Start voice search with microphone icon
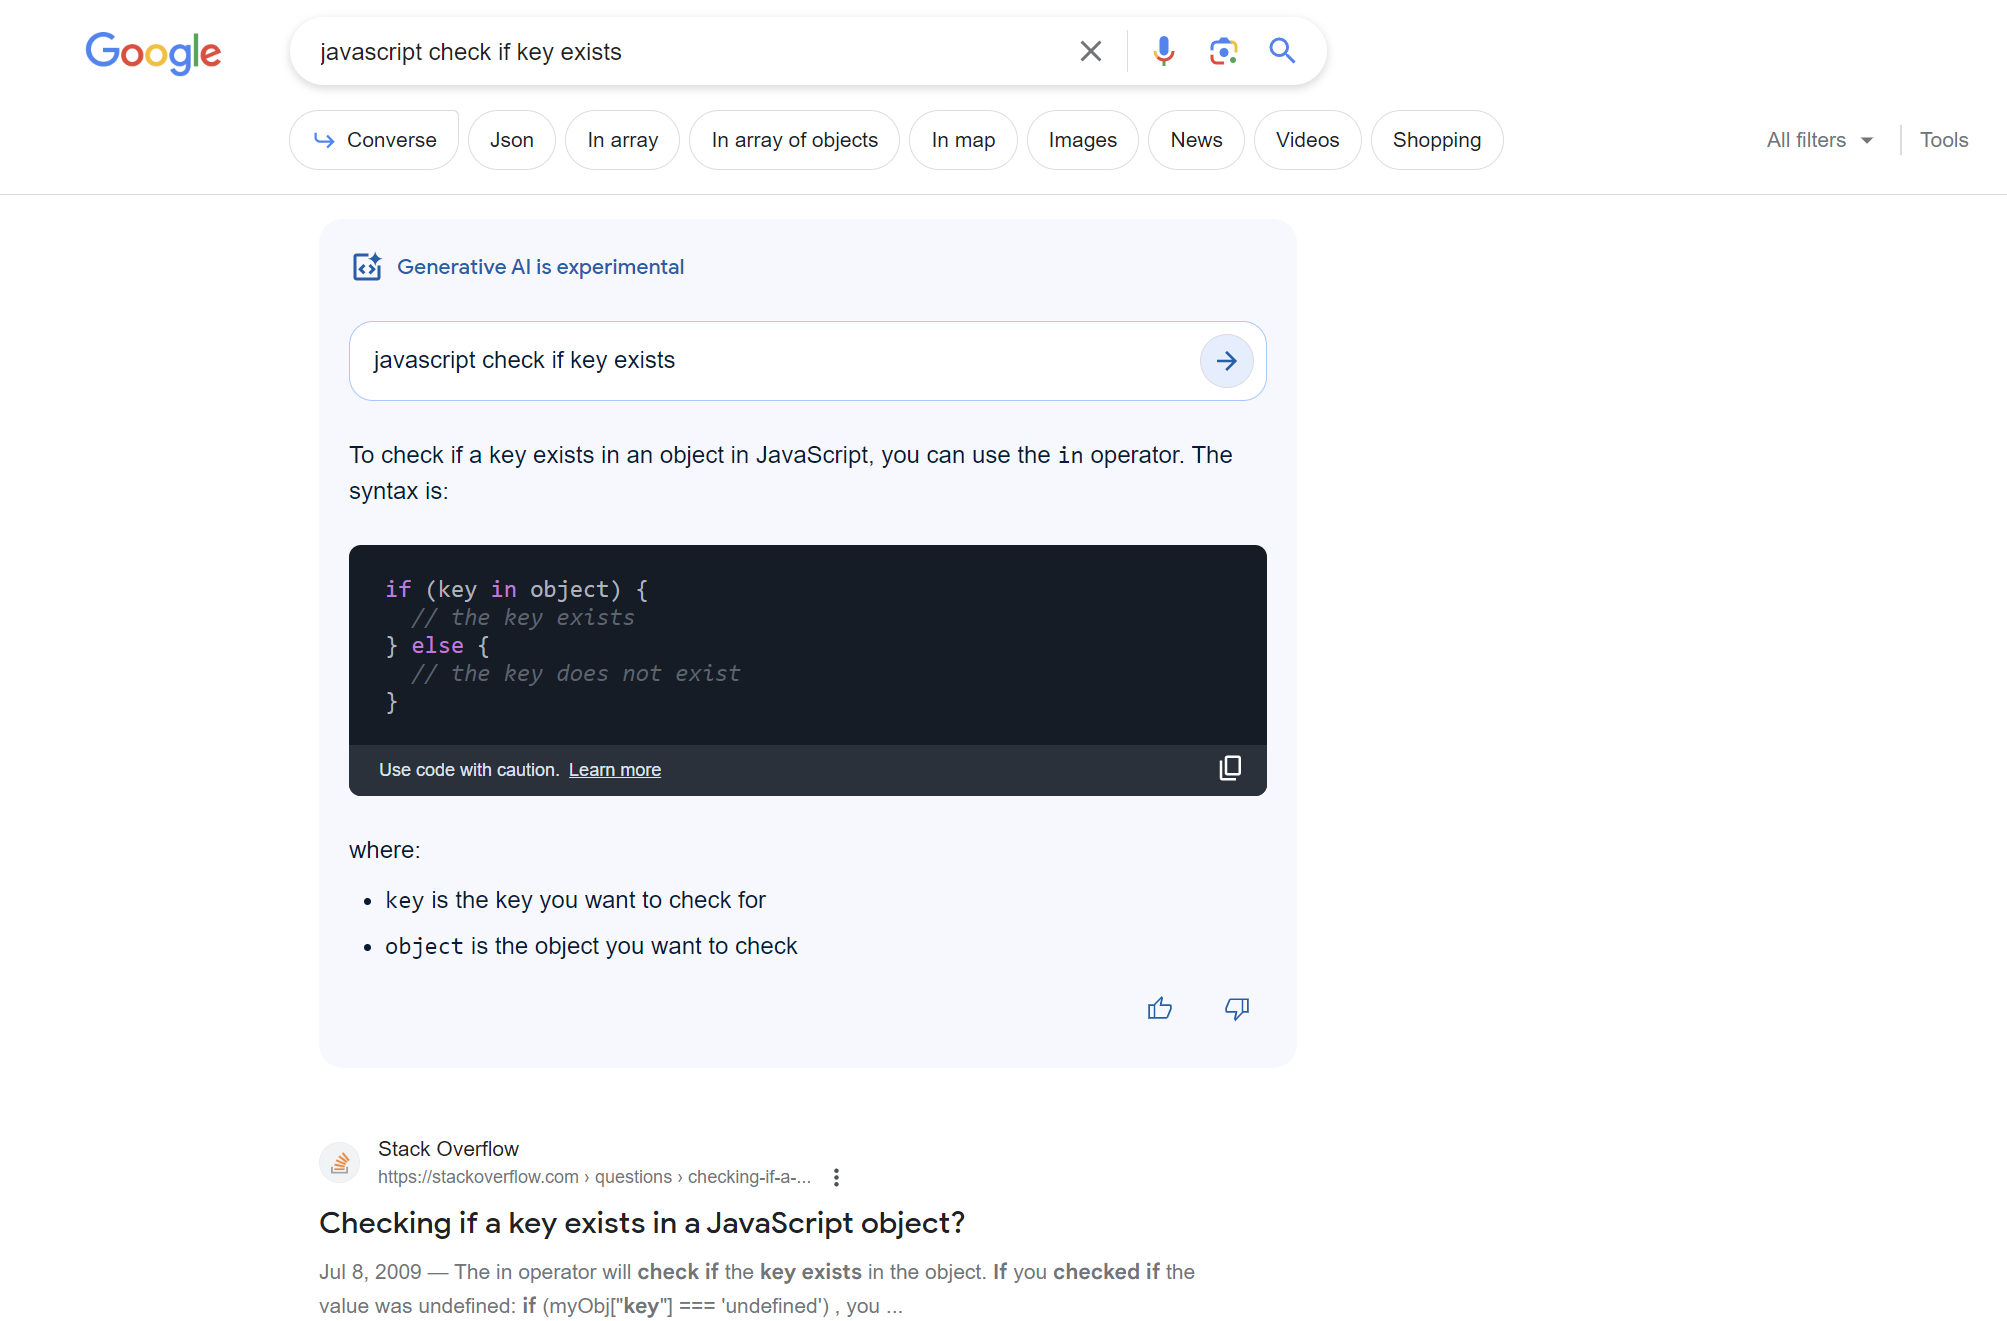 (1163, 51)
